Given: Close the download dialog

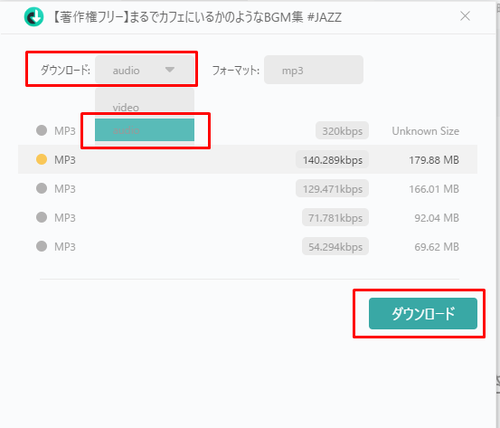Looking at the screenshot, I should [x=465, y=16].
